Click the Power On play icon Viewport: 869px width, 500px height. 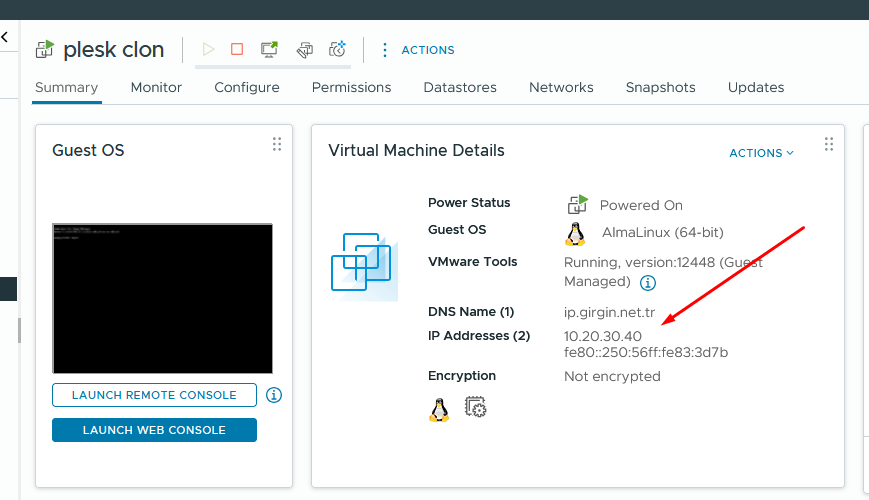tap(208, 49)
